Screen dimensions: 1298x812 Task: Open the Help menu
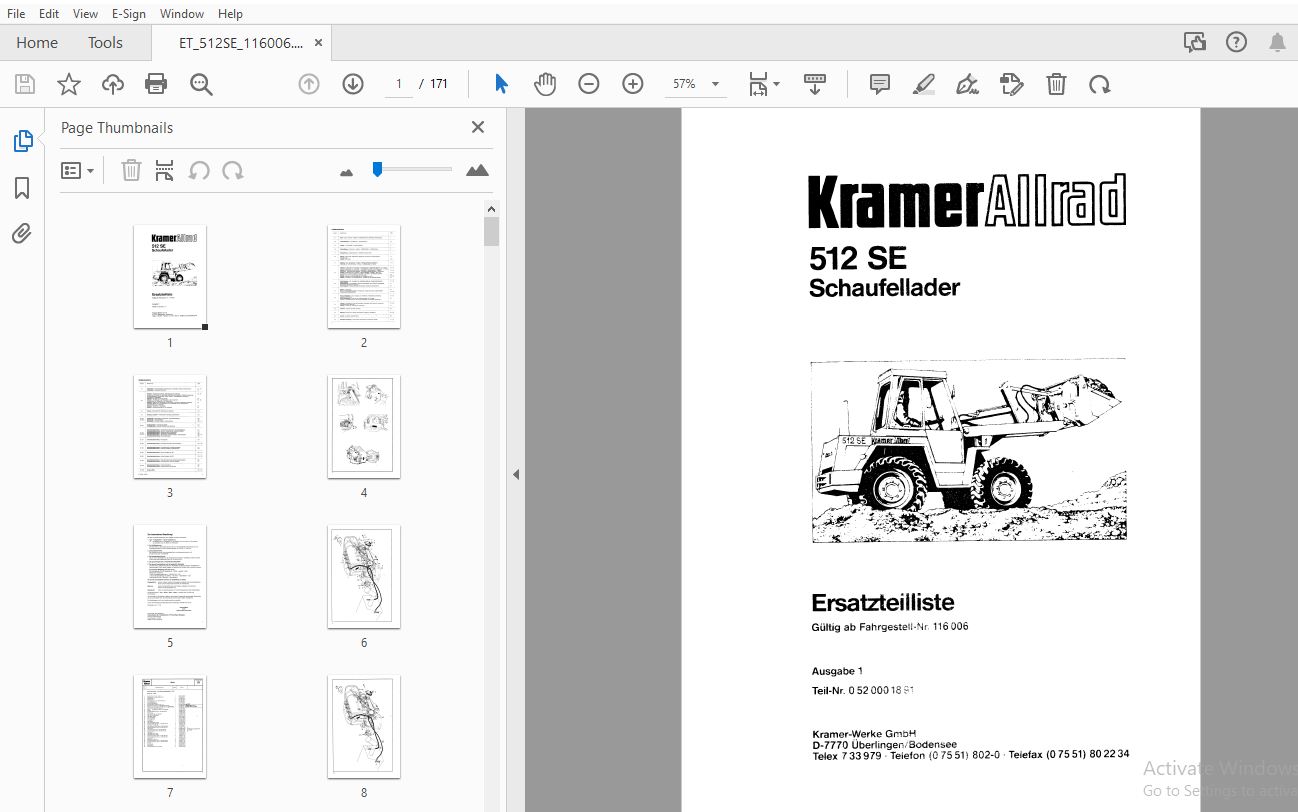[230, 13]
